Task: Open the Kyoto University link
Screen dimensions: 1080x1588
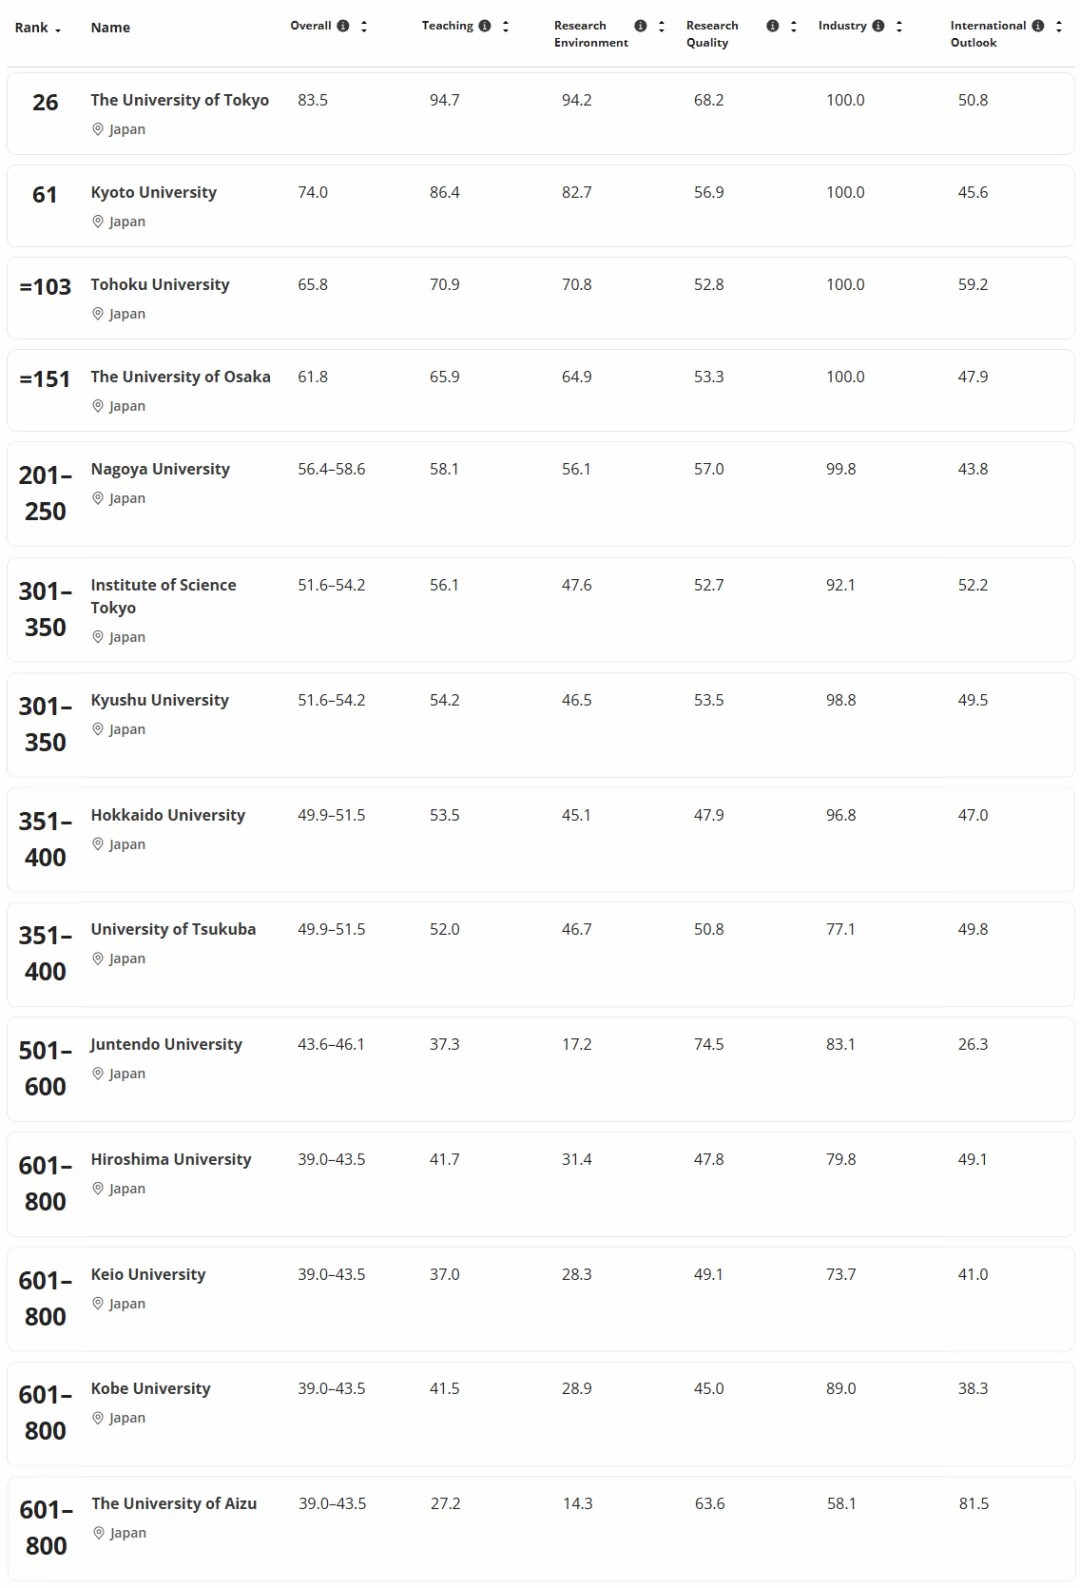Action: [x=153, y=192]
